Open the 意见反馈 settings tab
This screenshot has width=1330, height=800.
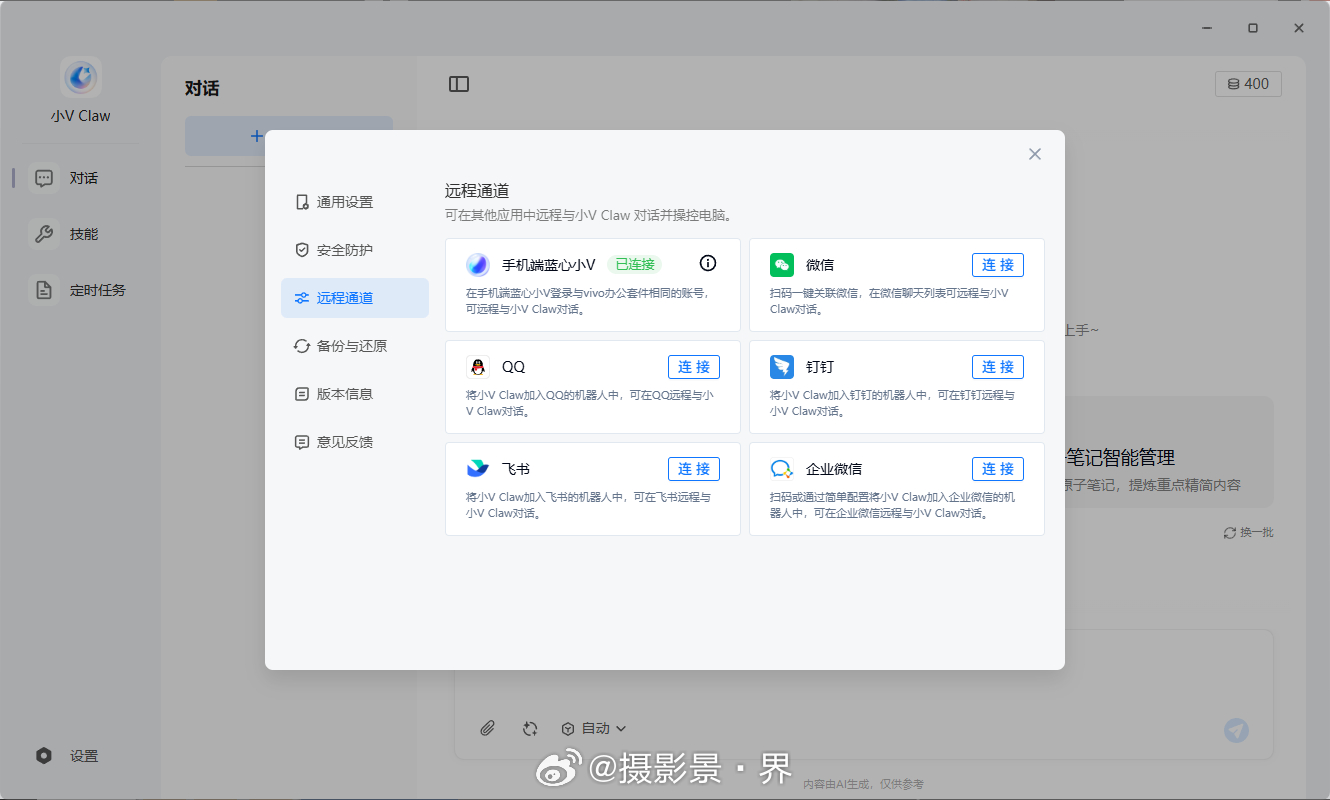pyautogui.click(x=355, y=442)
